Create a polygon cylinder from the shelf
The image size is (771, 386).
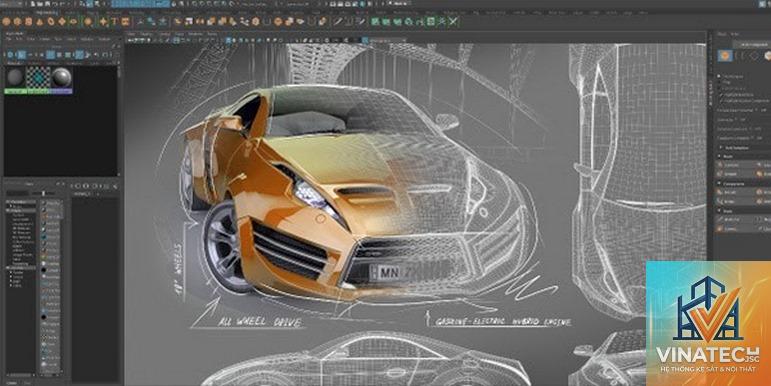29,21
